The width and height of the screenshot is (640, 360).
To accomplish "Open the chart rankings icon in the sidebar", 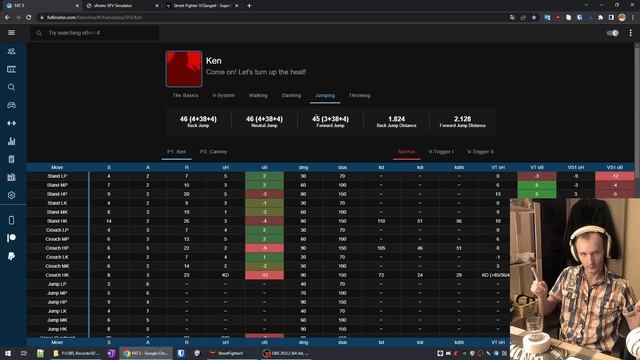I will click(x=11, y=177).
